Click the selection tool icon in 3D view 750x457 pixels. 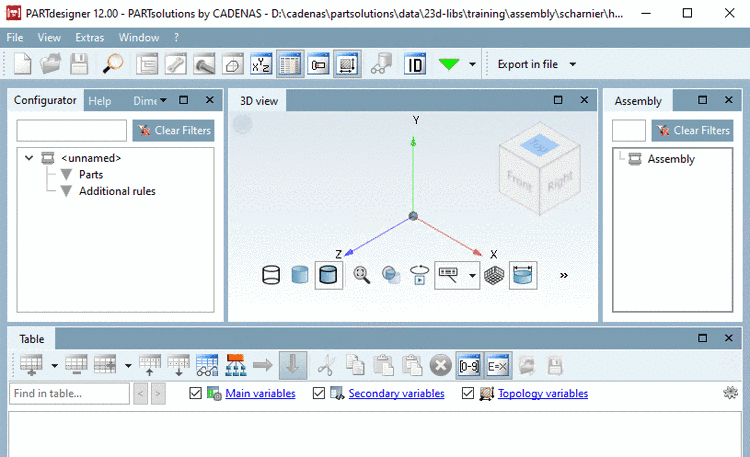[x=449, y=275]
